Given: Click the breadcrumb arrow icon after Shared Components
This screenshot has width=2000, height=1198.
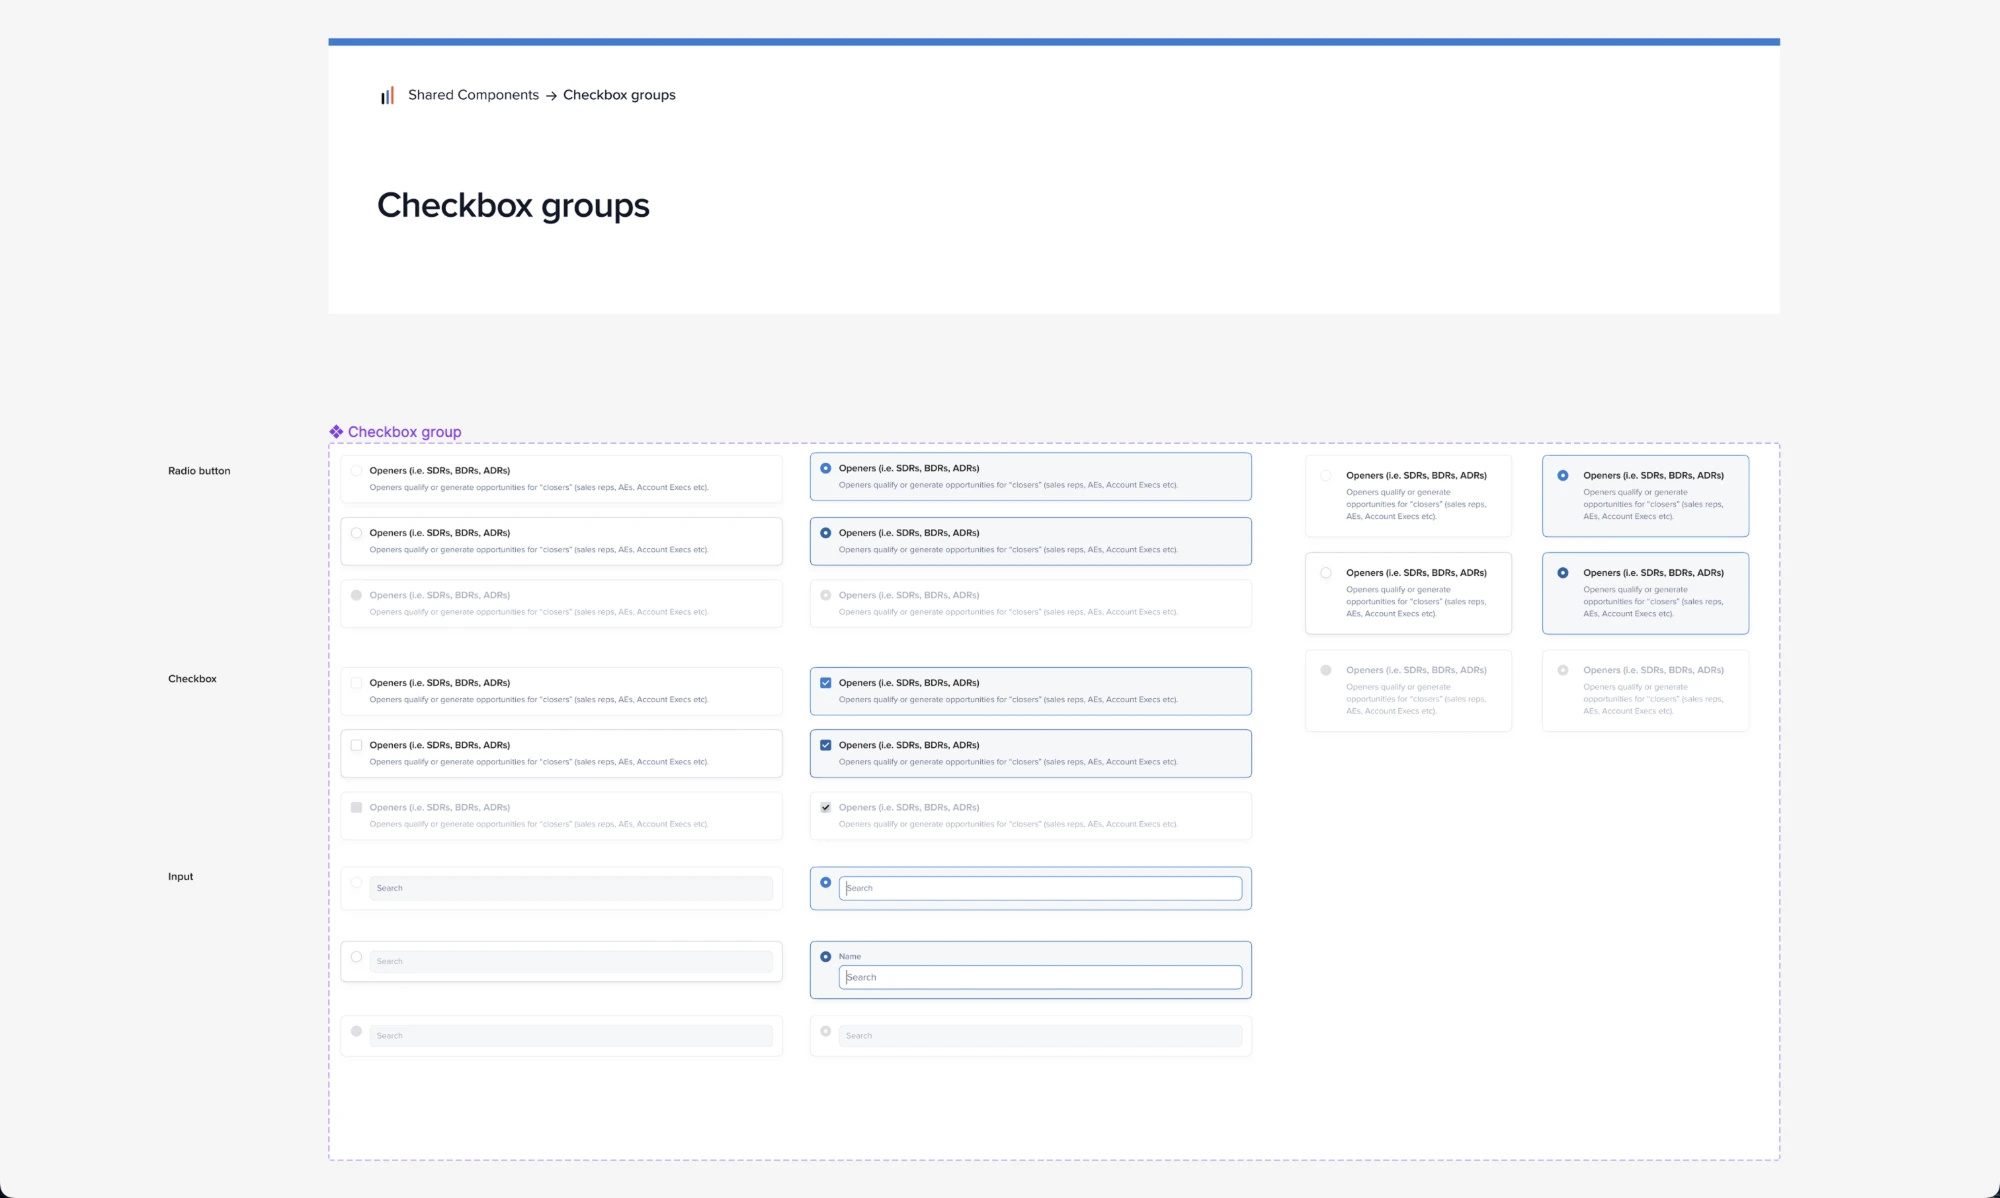Looking at the screenshot, I should click(551, 96).
